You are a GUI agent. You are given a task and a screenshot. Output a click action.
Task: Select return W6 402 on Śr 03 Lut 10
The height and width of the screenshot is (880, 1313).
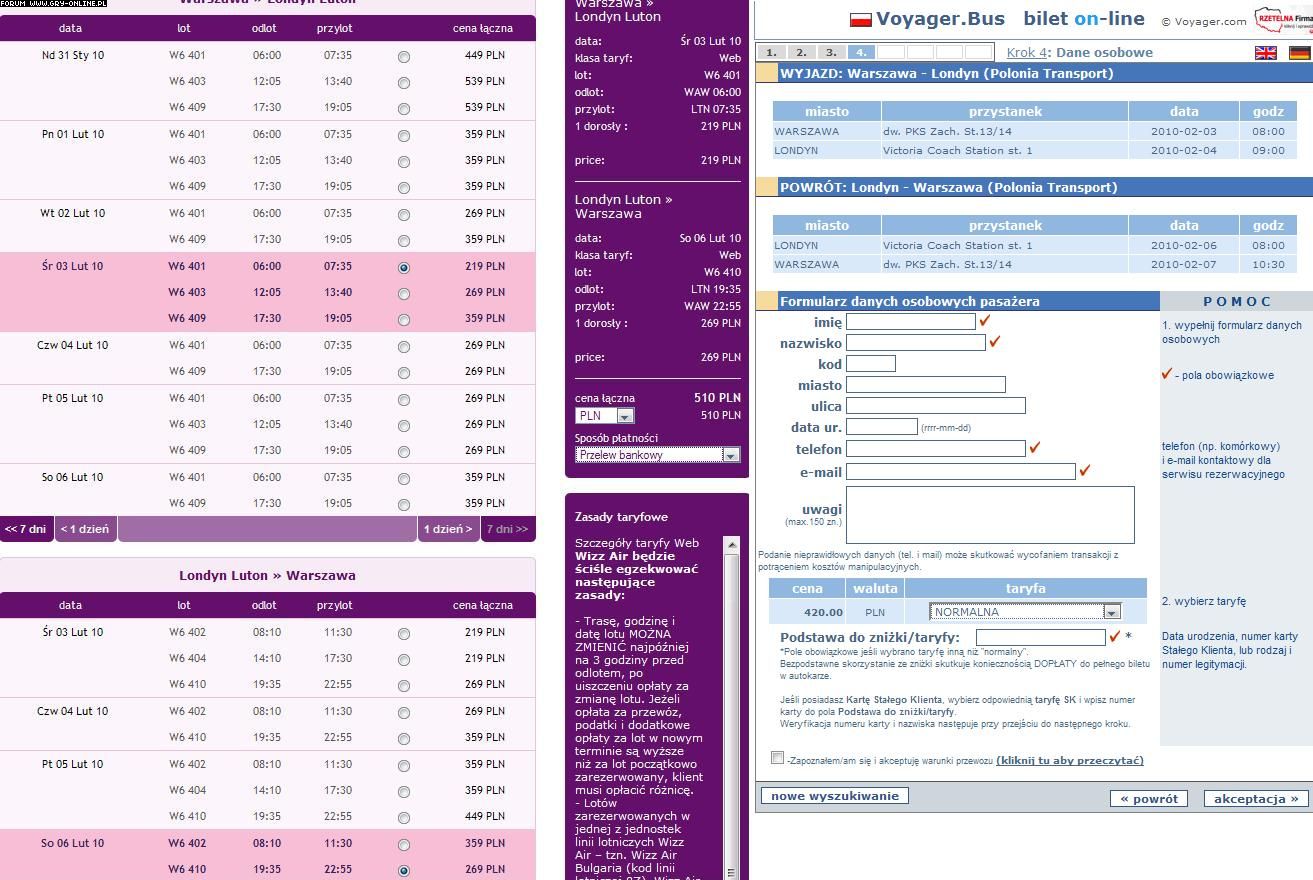point(404,634)
